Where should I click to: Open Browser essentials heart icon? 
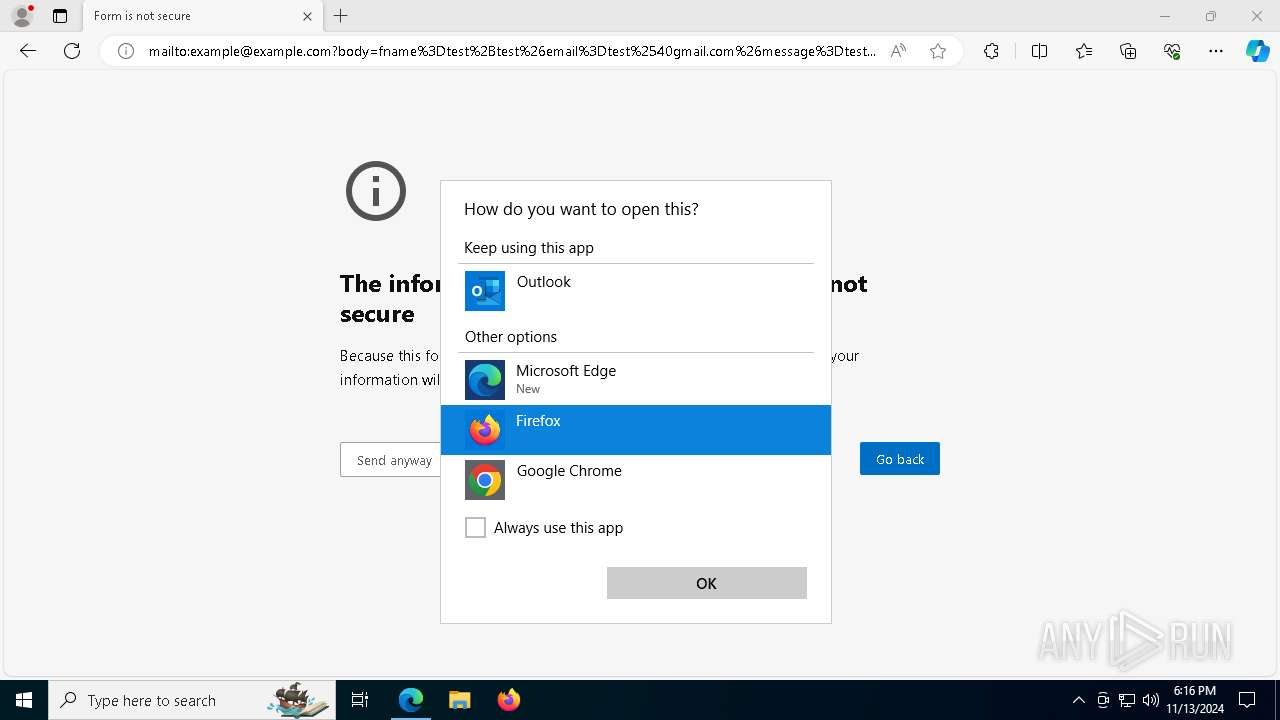coord(1172,51)
